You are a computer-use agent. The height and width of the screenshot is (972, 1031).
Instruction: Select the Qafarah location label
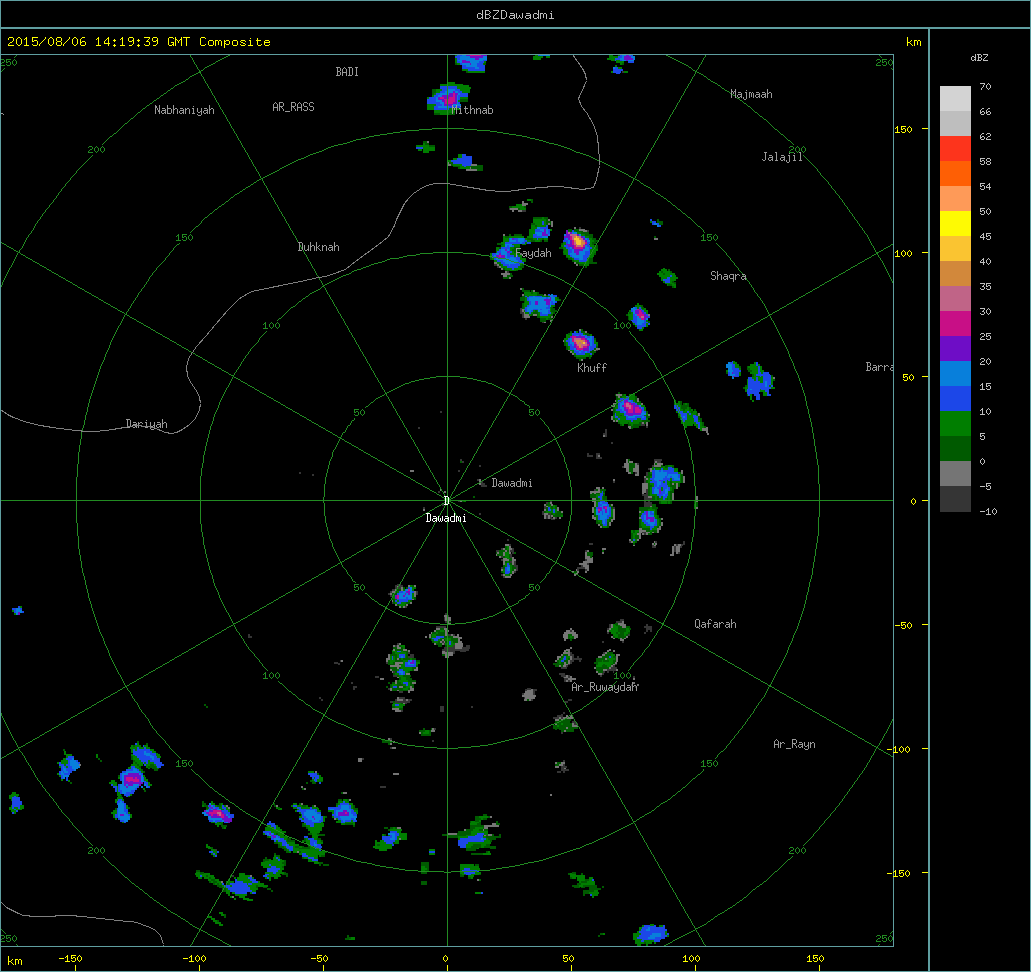715,624
